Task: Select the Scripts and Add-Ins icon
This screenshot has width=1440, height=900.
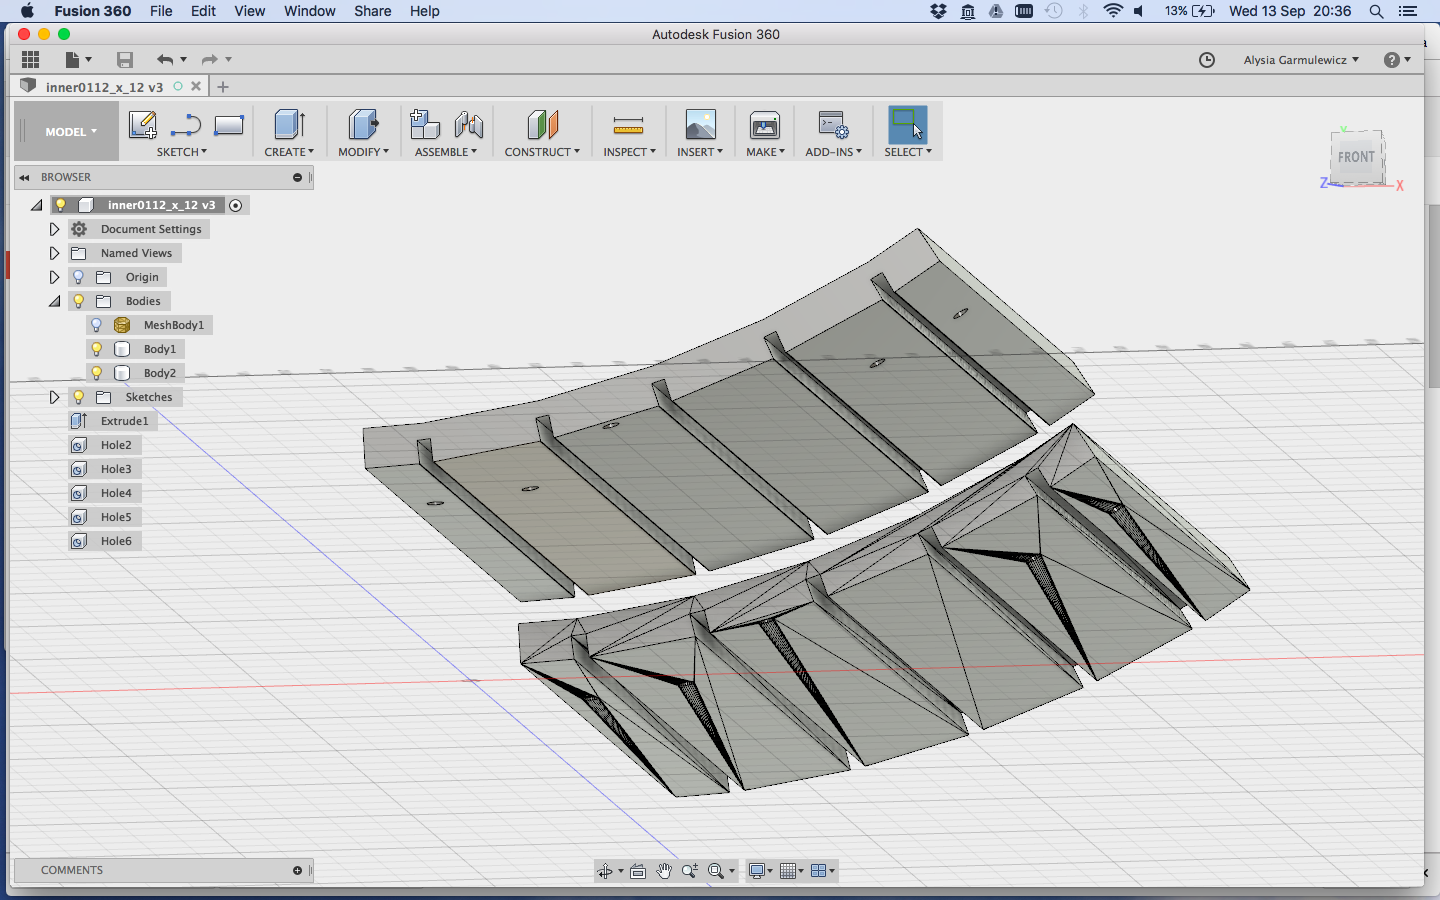Action: click(x=833, y=125)
